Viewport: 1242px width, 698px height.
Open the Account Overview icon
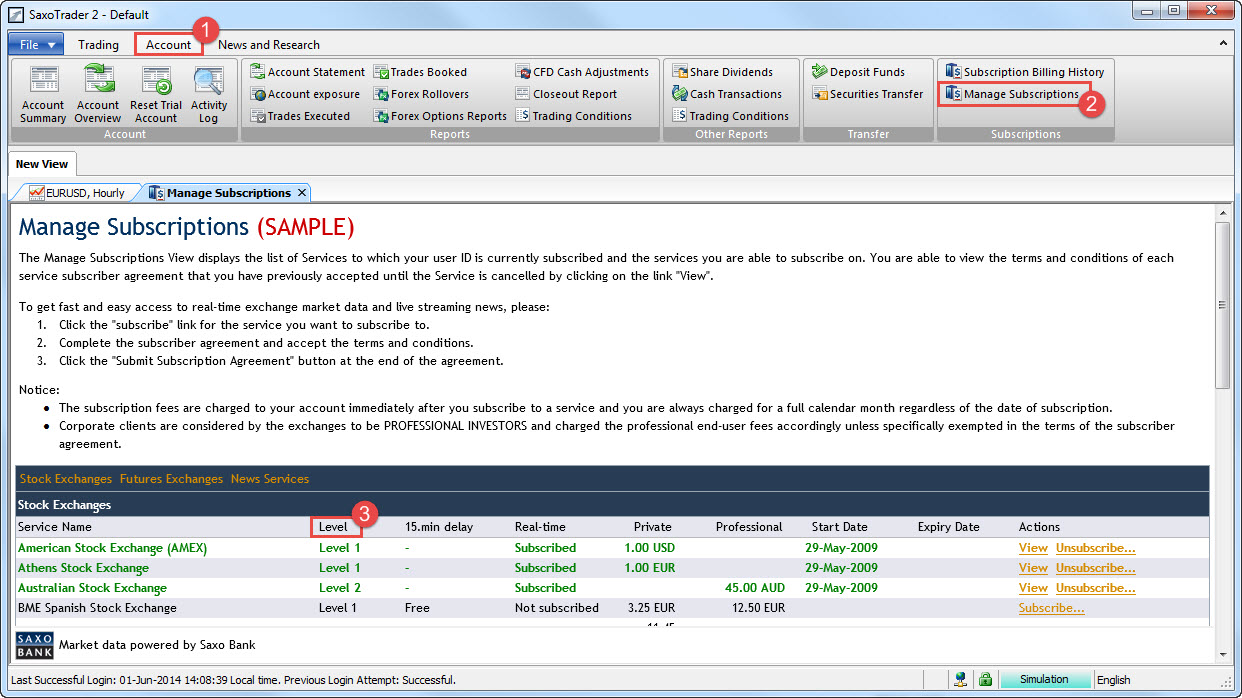(x=98, y=94)
